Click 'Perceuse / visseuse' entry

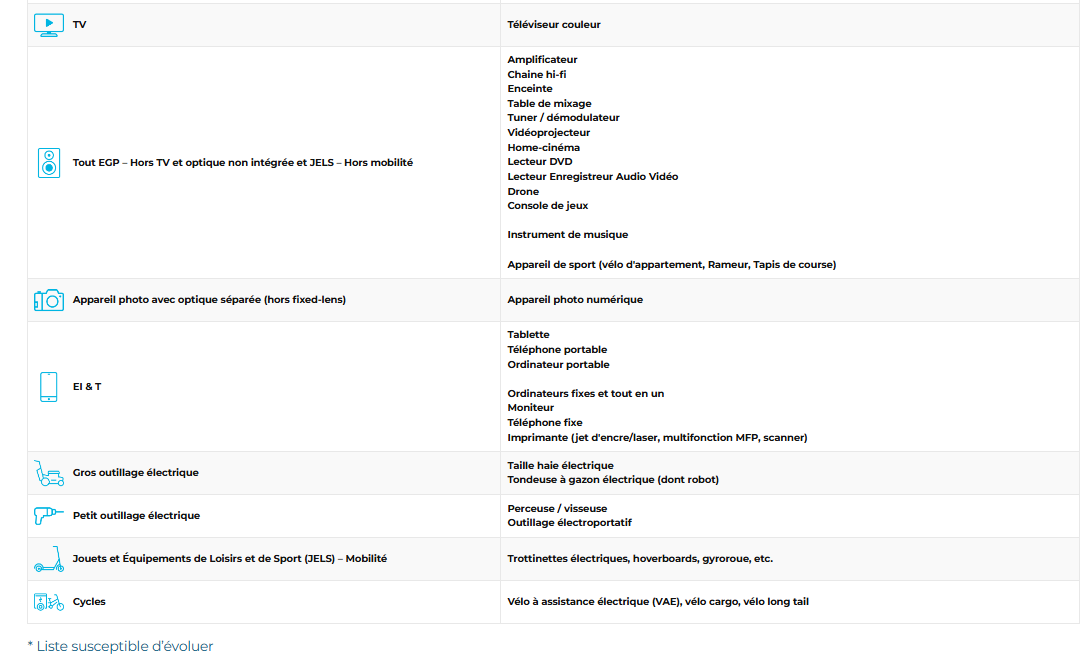pyautogui.click(x=557, y=509)
